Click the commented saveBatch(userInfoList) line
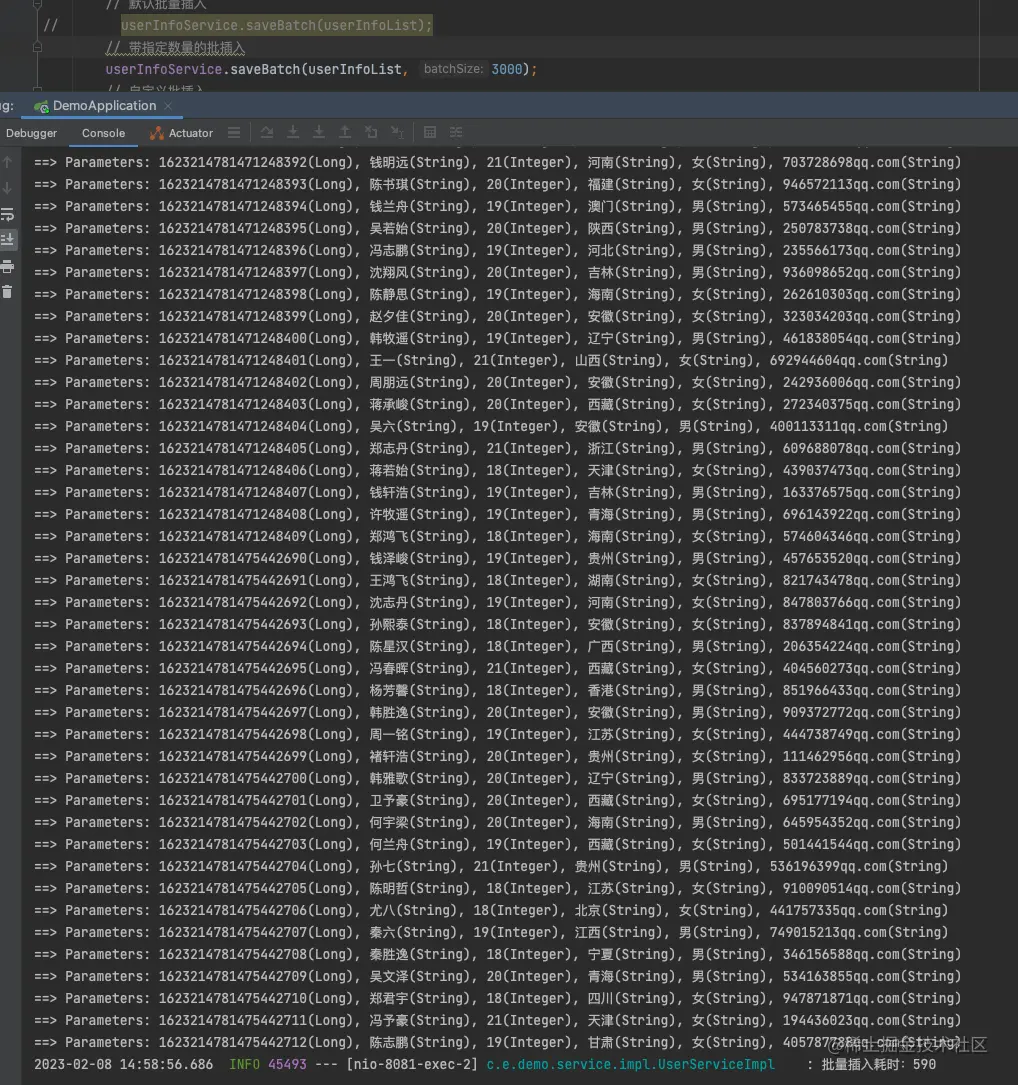1018x1085 pixels. coord(276,26)
